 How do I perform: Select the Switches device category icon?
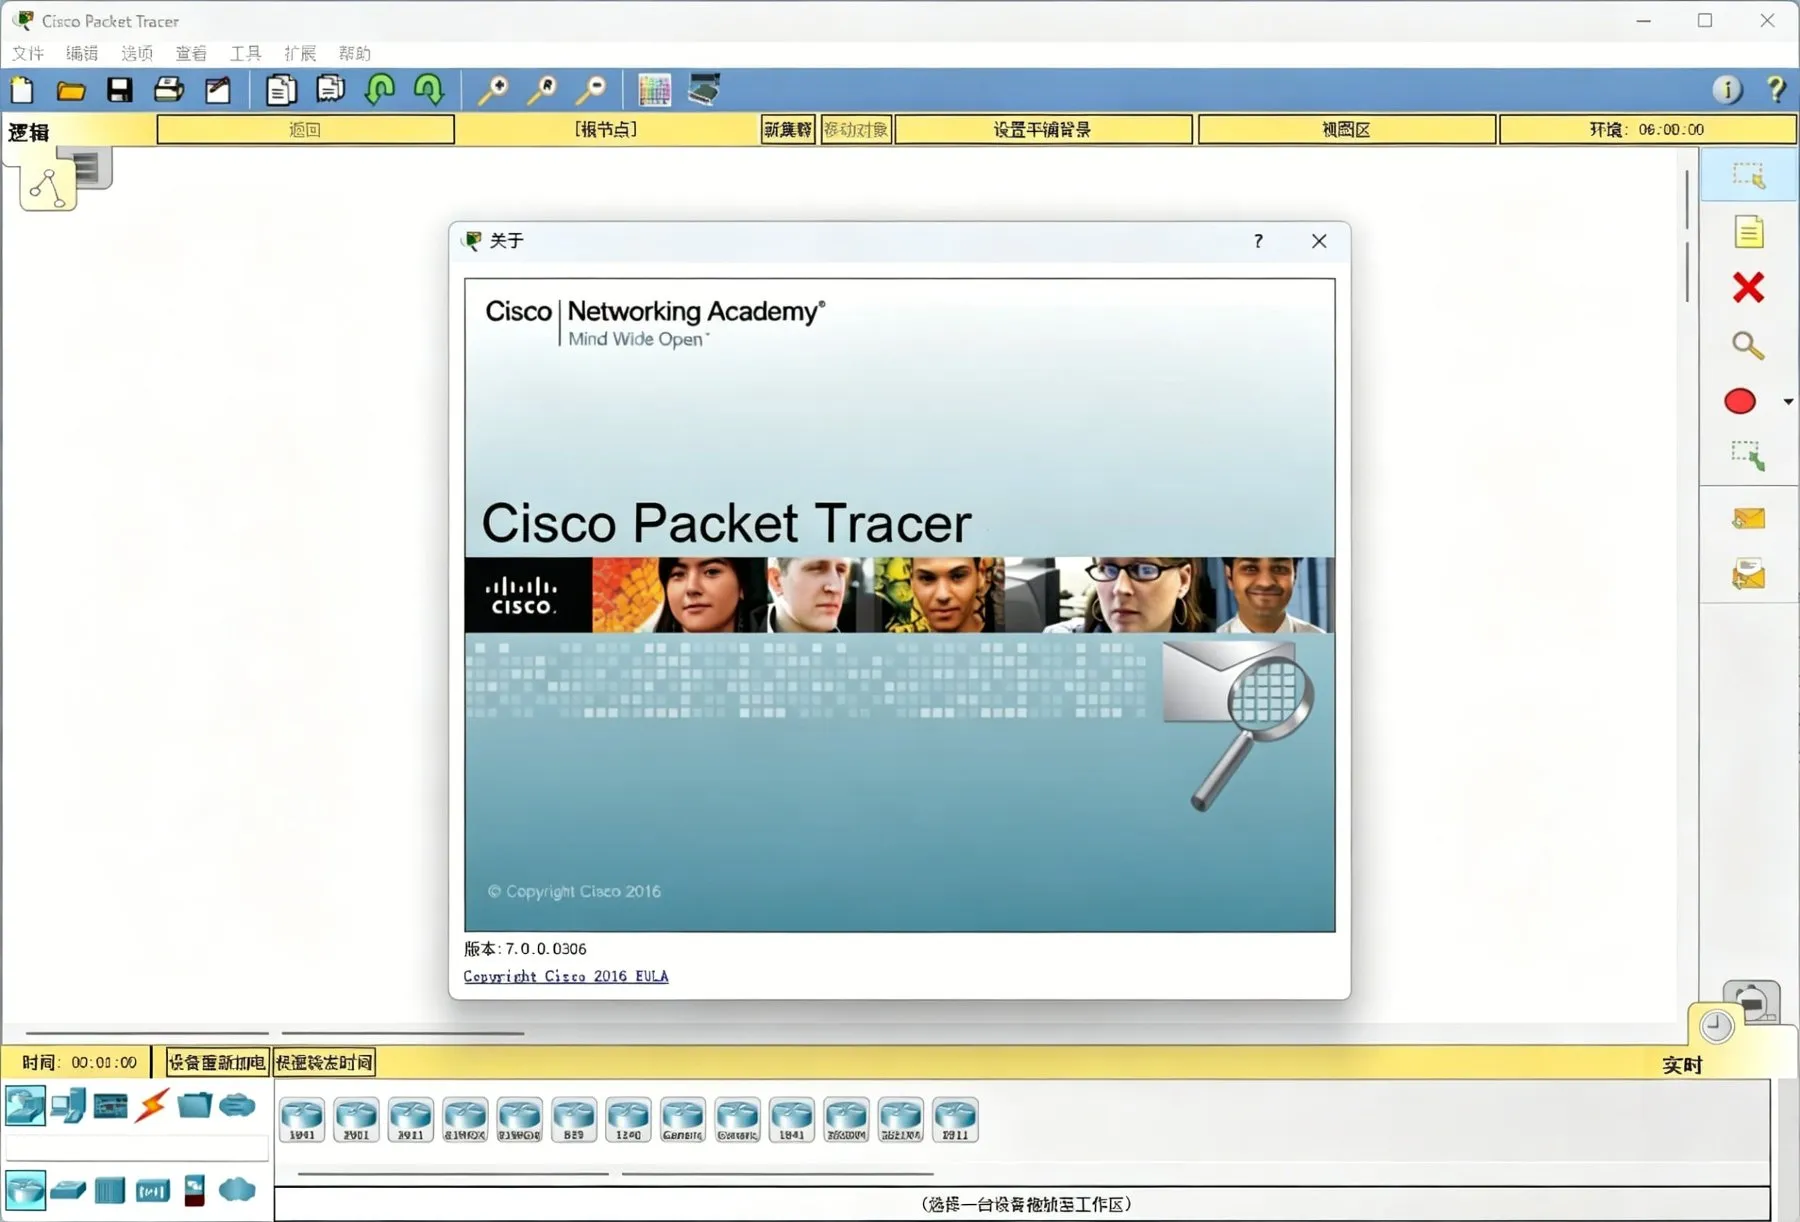[68, 1190]
